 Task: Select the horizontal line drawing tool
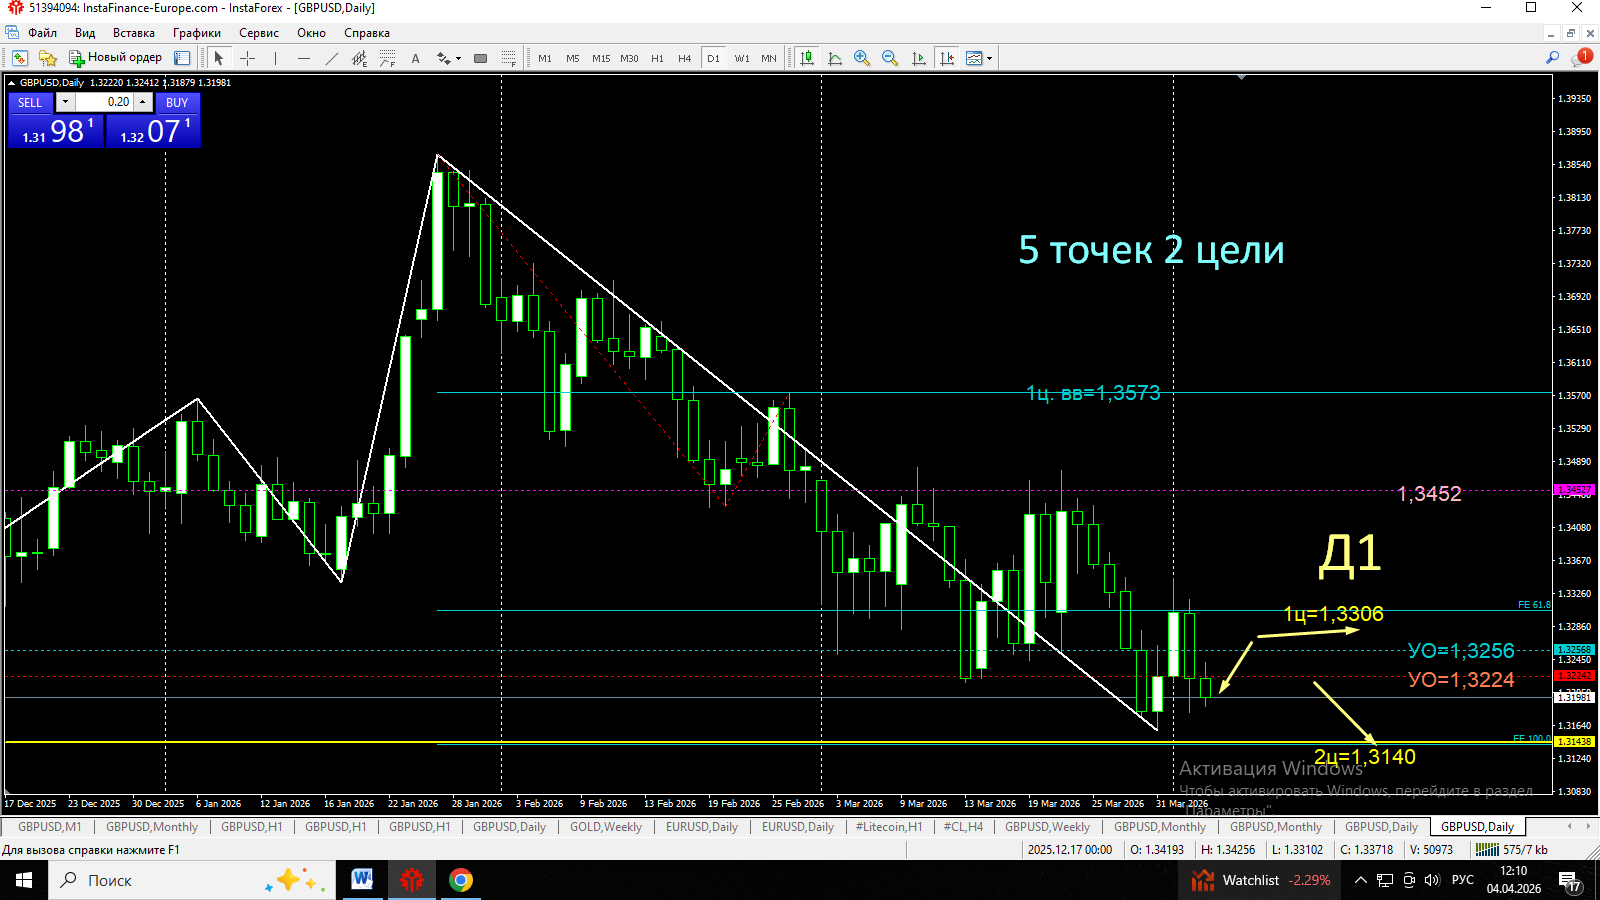(x=304, y=58)
